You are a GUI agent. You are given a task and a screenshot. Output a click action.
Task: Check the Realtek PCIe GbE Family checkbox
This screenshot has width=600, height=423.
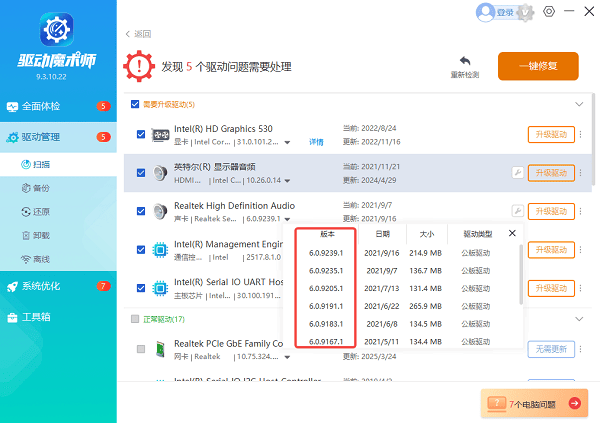pyautogui.click(x=141, y=348)
